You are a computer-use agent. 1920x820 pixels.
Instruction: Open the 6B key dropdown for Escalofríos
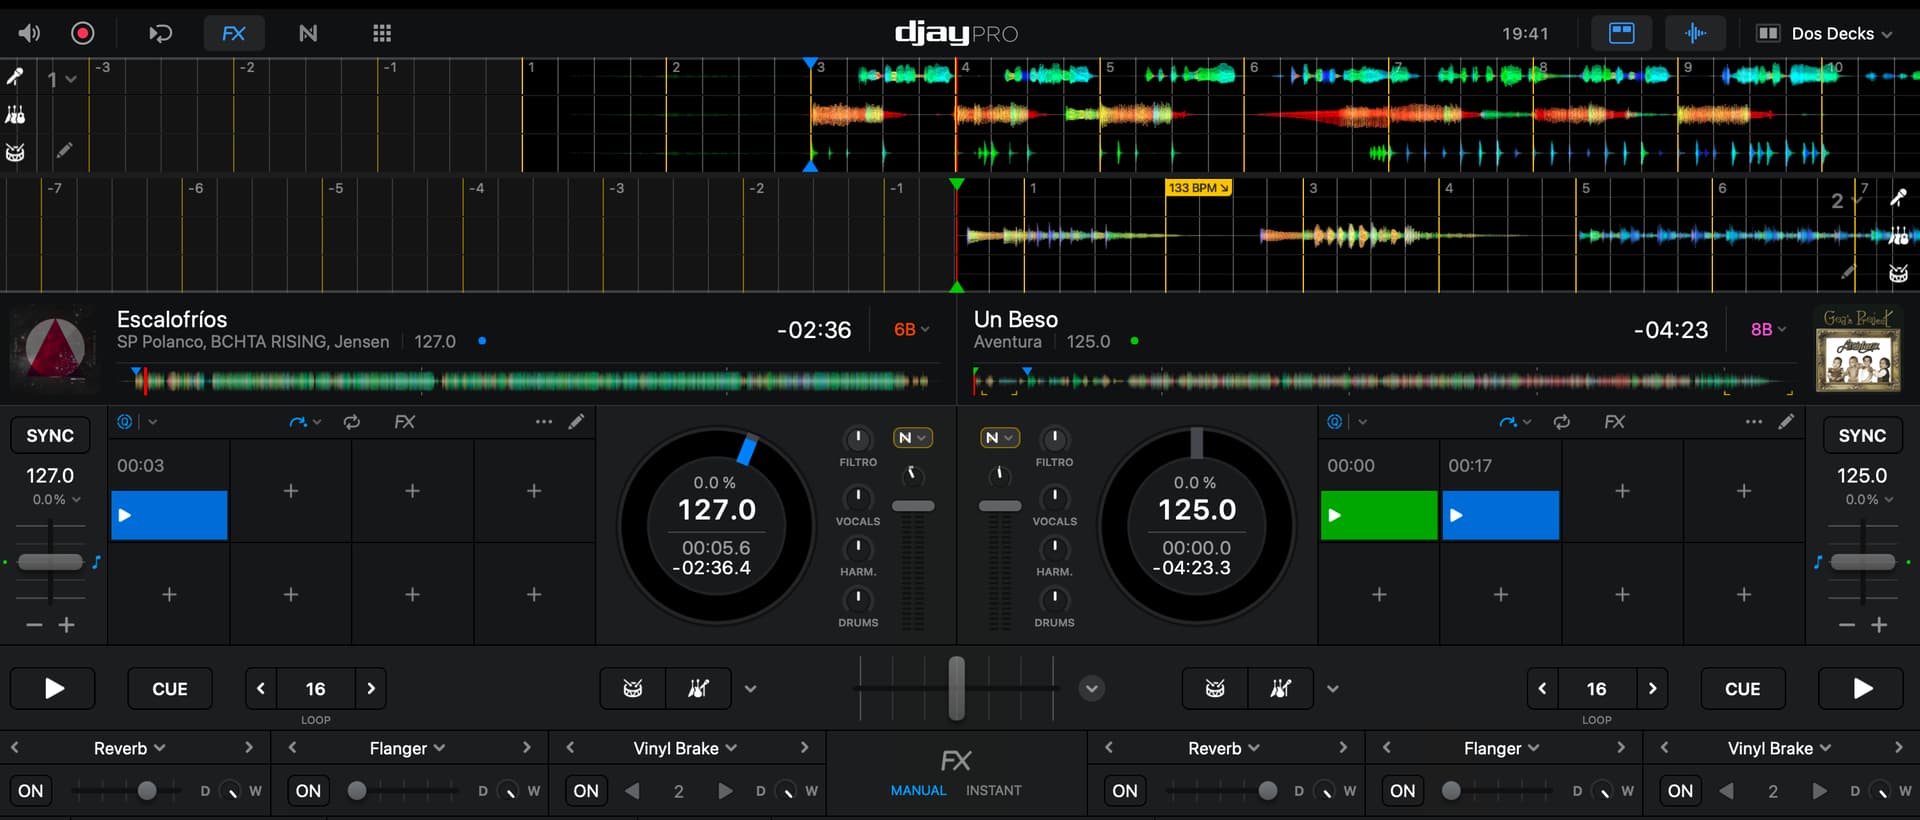tap(911, 329)
